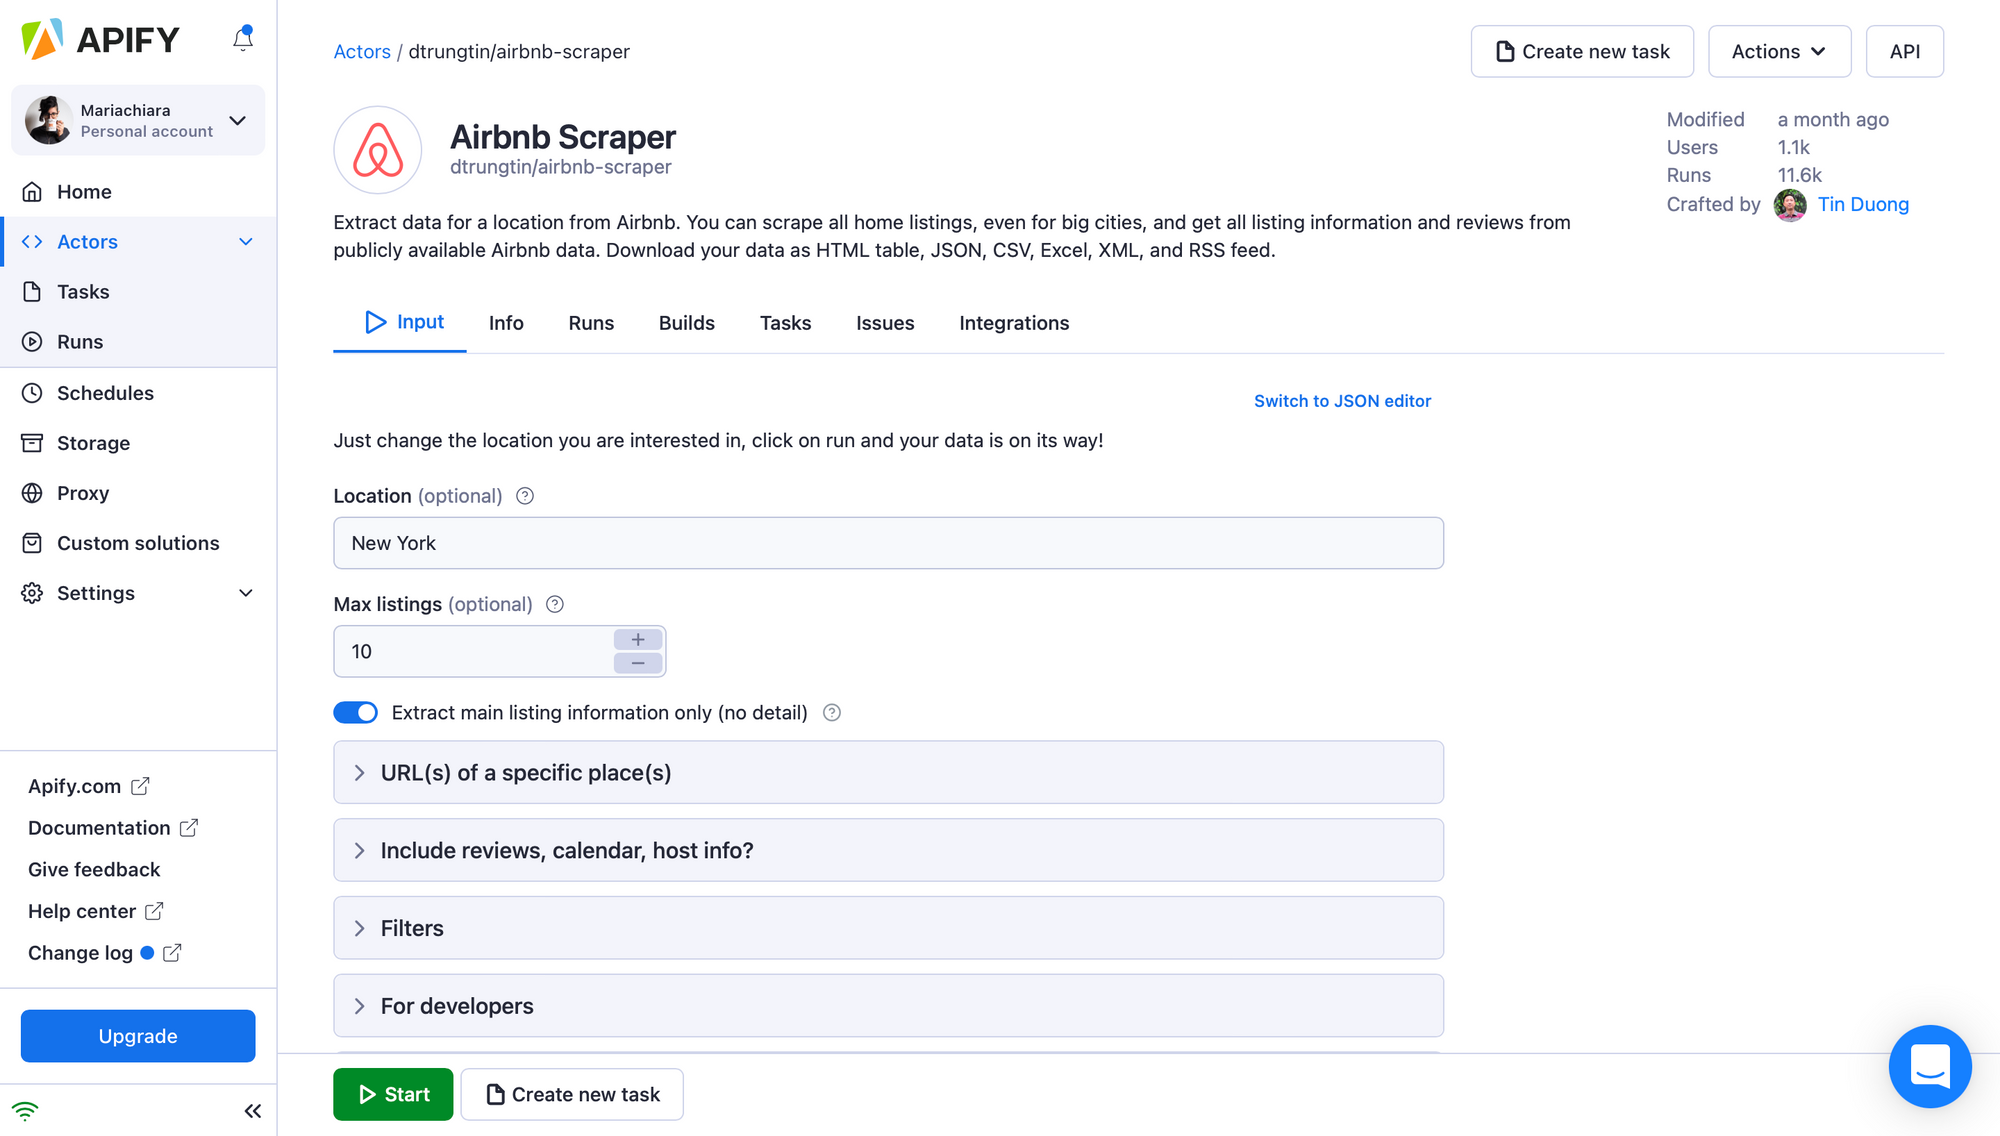The image size is (2000, 1136).
Task: Click the external link icon beside Documentation
Action: coord(189,828)
